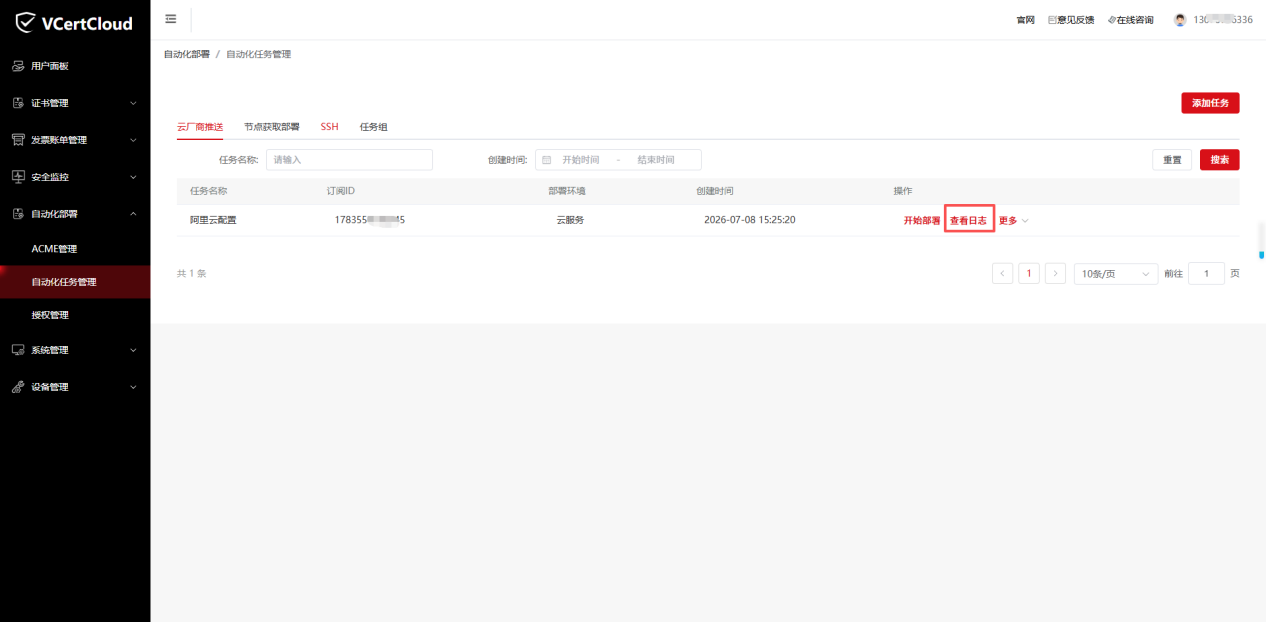Click the 重置 button
Screen dimensions: 1266x622
point(1172,160)
